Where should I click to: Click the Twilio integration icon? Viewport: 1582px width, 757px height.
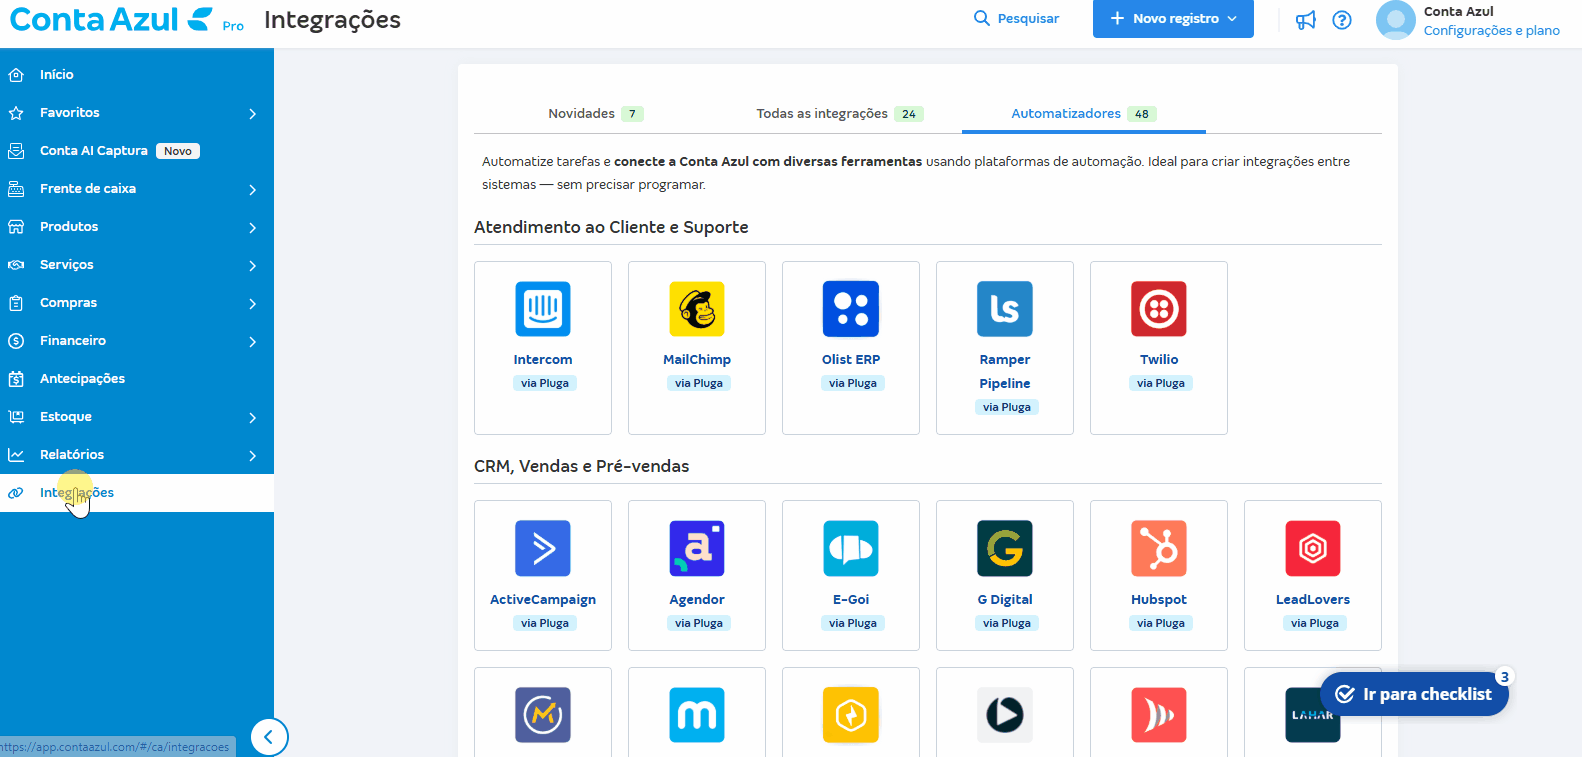point(1159,309)
